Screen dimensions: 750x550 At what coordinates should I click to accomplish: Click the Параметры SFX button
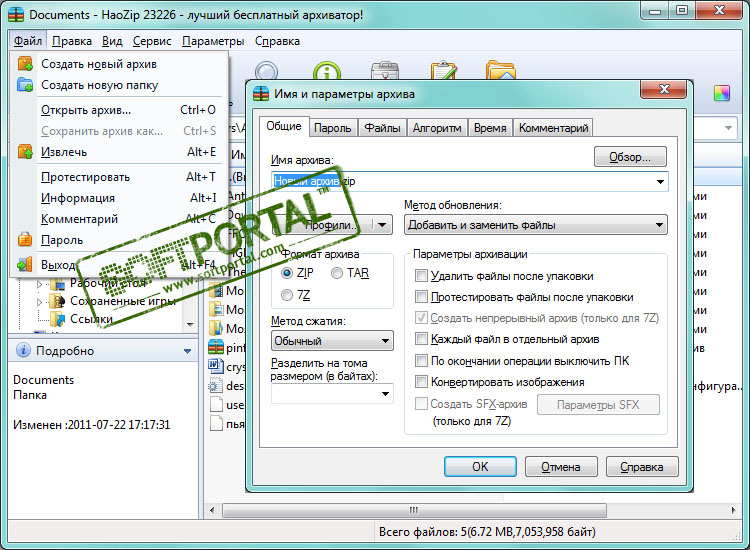(598, 405)
